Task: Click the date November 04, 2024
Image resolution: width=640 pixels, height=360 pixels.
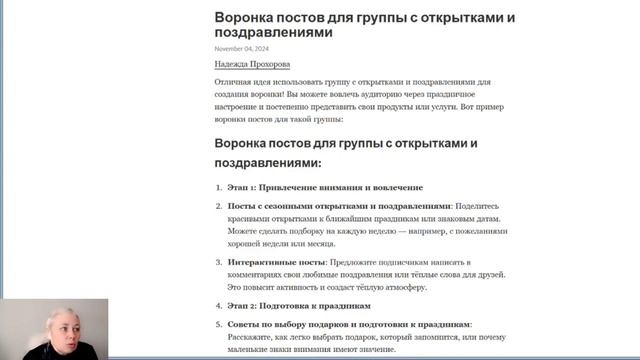Action: [242, 49]
